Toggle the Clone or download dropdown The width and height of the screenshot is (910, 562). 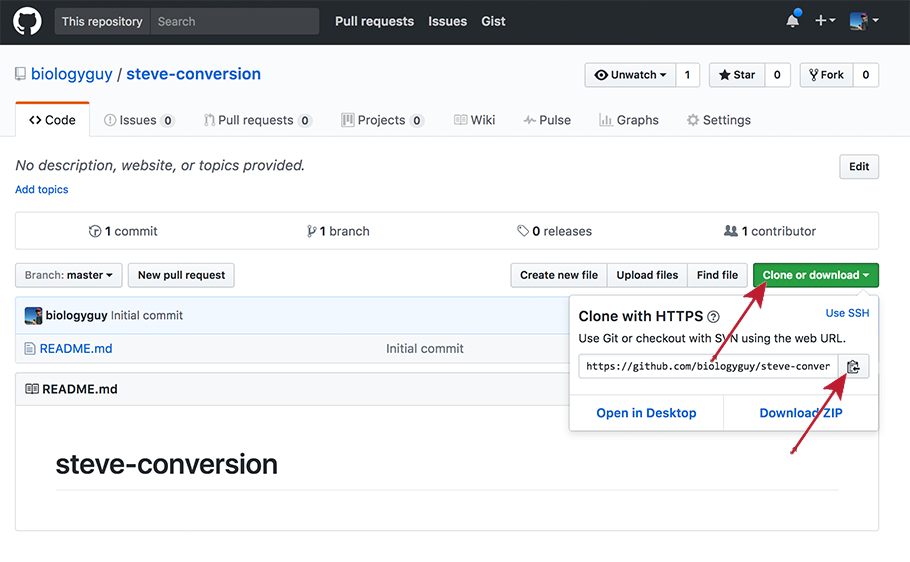pos(816,275)
